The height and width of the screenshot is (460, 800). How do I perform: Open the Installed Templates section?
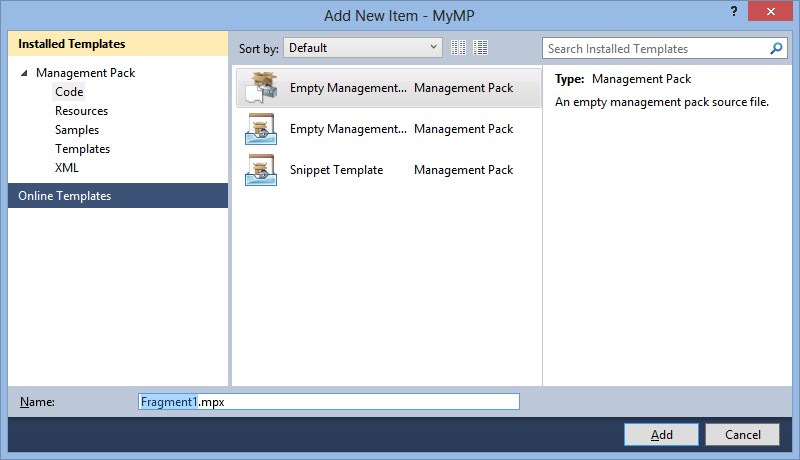pos(118,44)
